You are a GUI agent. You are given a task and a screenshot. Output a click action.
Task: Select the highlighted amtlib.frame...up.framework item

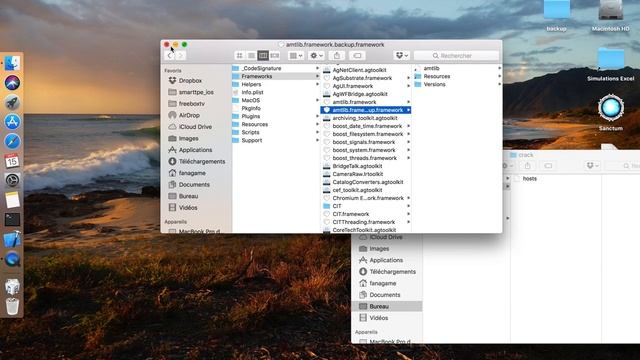coord(366,110)
